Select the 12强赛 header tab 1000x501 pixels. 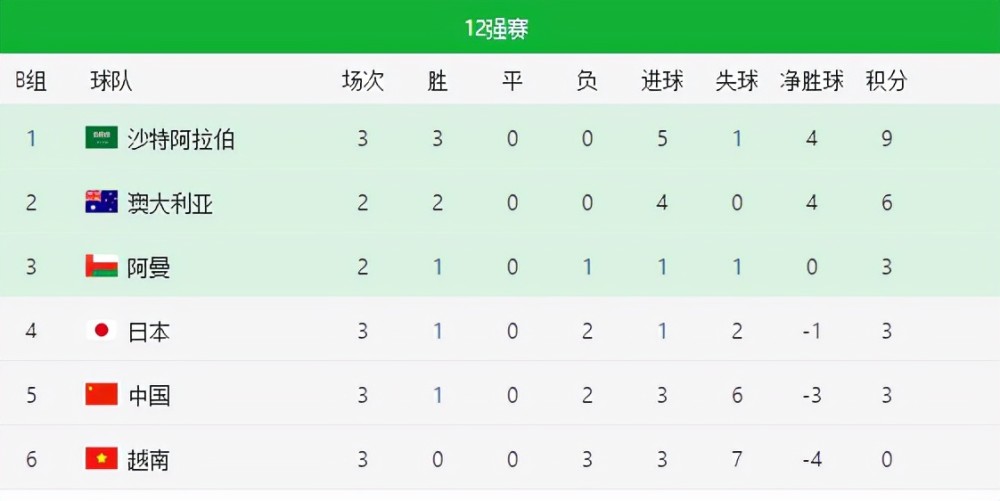[496, 28]
